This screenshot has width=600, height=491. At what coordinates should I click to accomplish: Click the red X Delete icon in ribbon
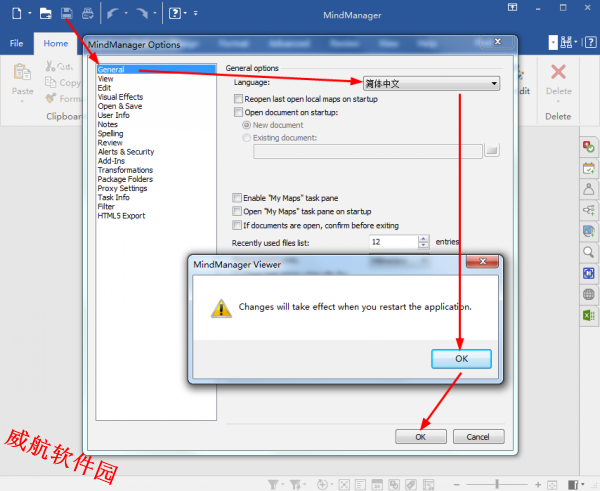pyautogui.click(x=558, y=72)
